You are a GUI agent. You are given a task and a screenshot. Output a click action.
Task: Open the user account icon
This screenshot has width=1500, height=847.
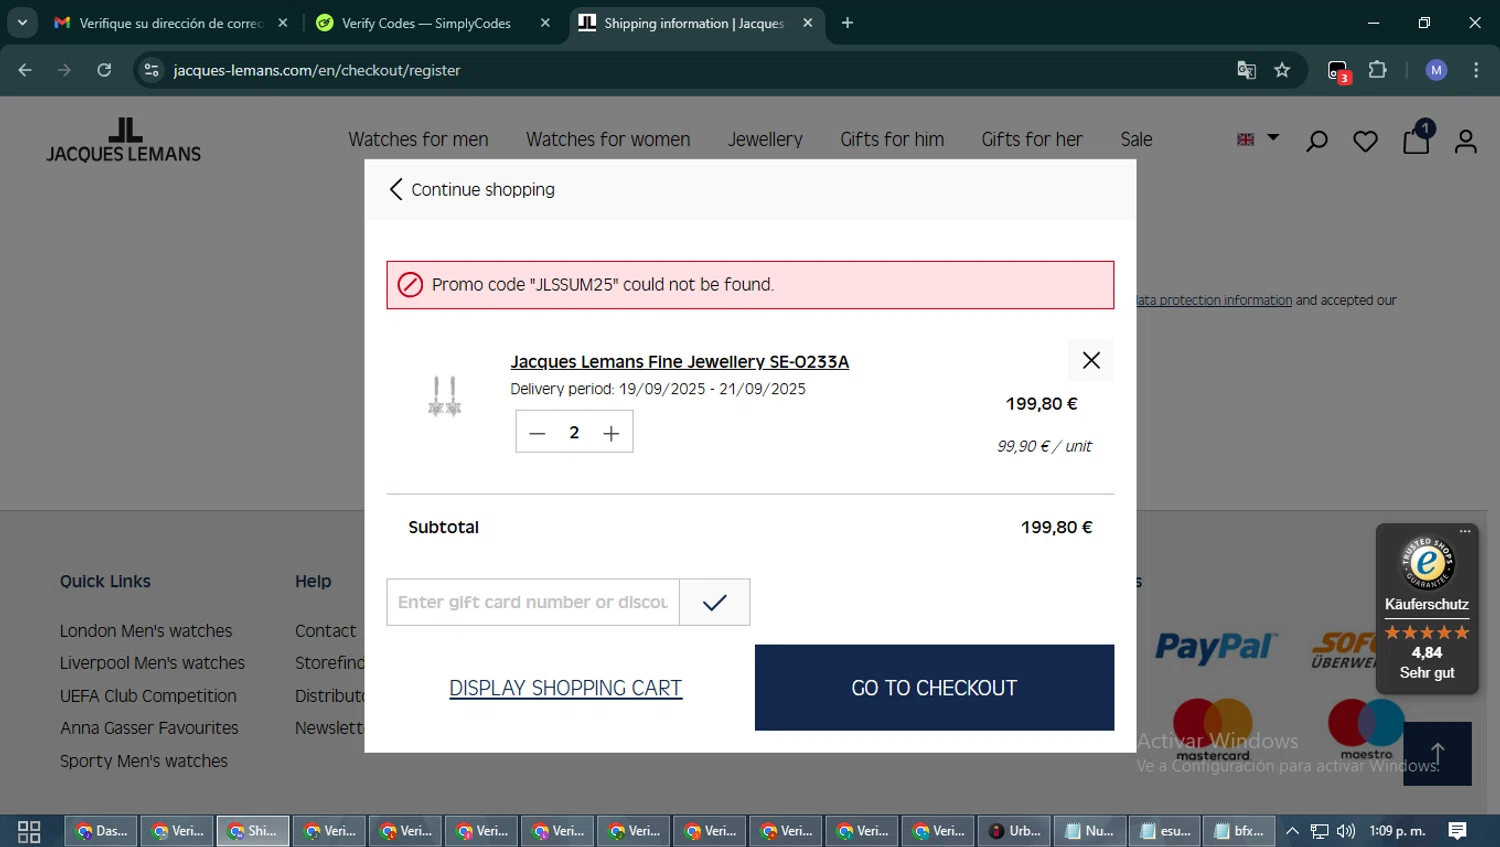[x=1466, y=141]
